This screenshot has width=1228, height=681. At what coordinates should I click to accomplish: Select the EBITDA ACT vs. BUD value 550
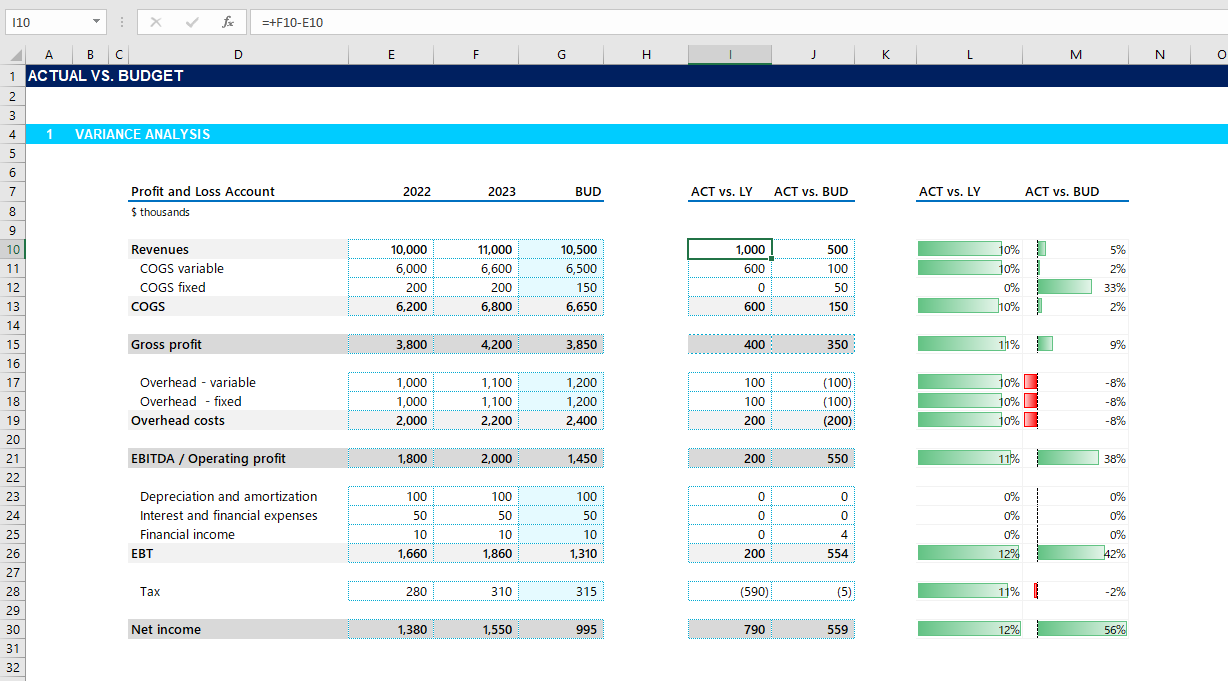point(813,459)
